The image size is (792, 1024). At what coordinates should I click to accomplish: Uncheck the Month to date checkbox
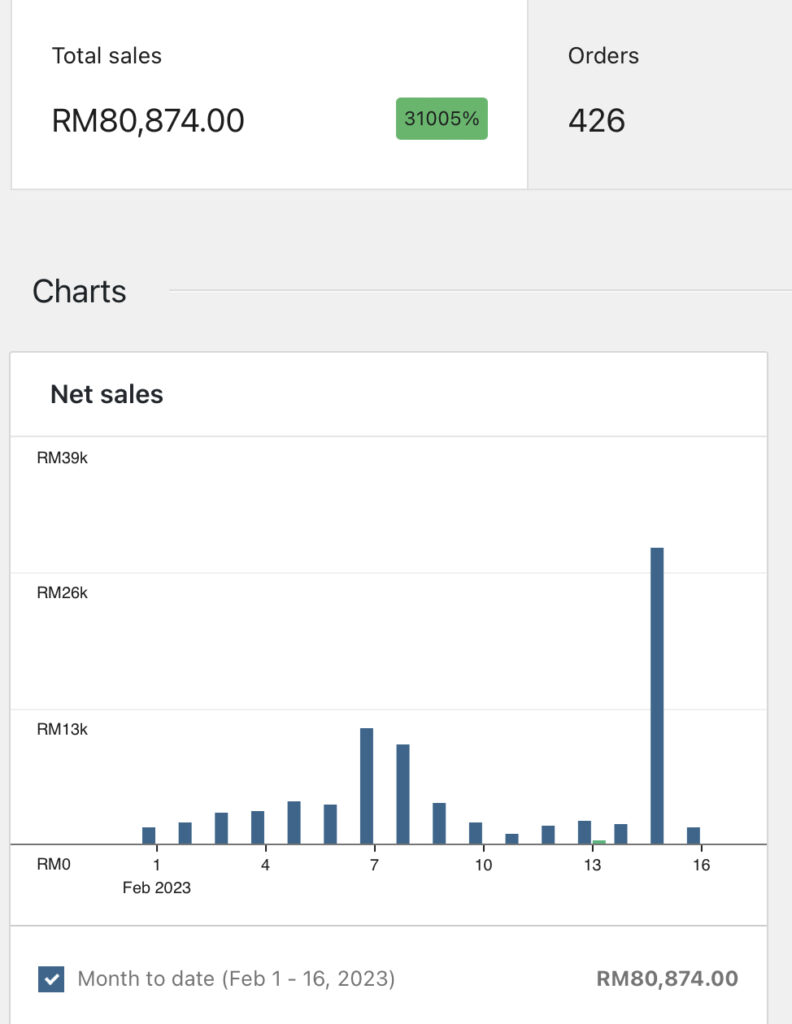tap(51, 979)
